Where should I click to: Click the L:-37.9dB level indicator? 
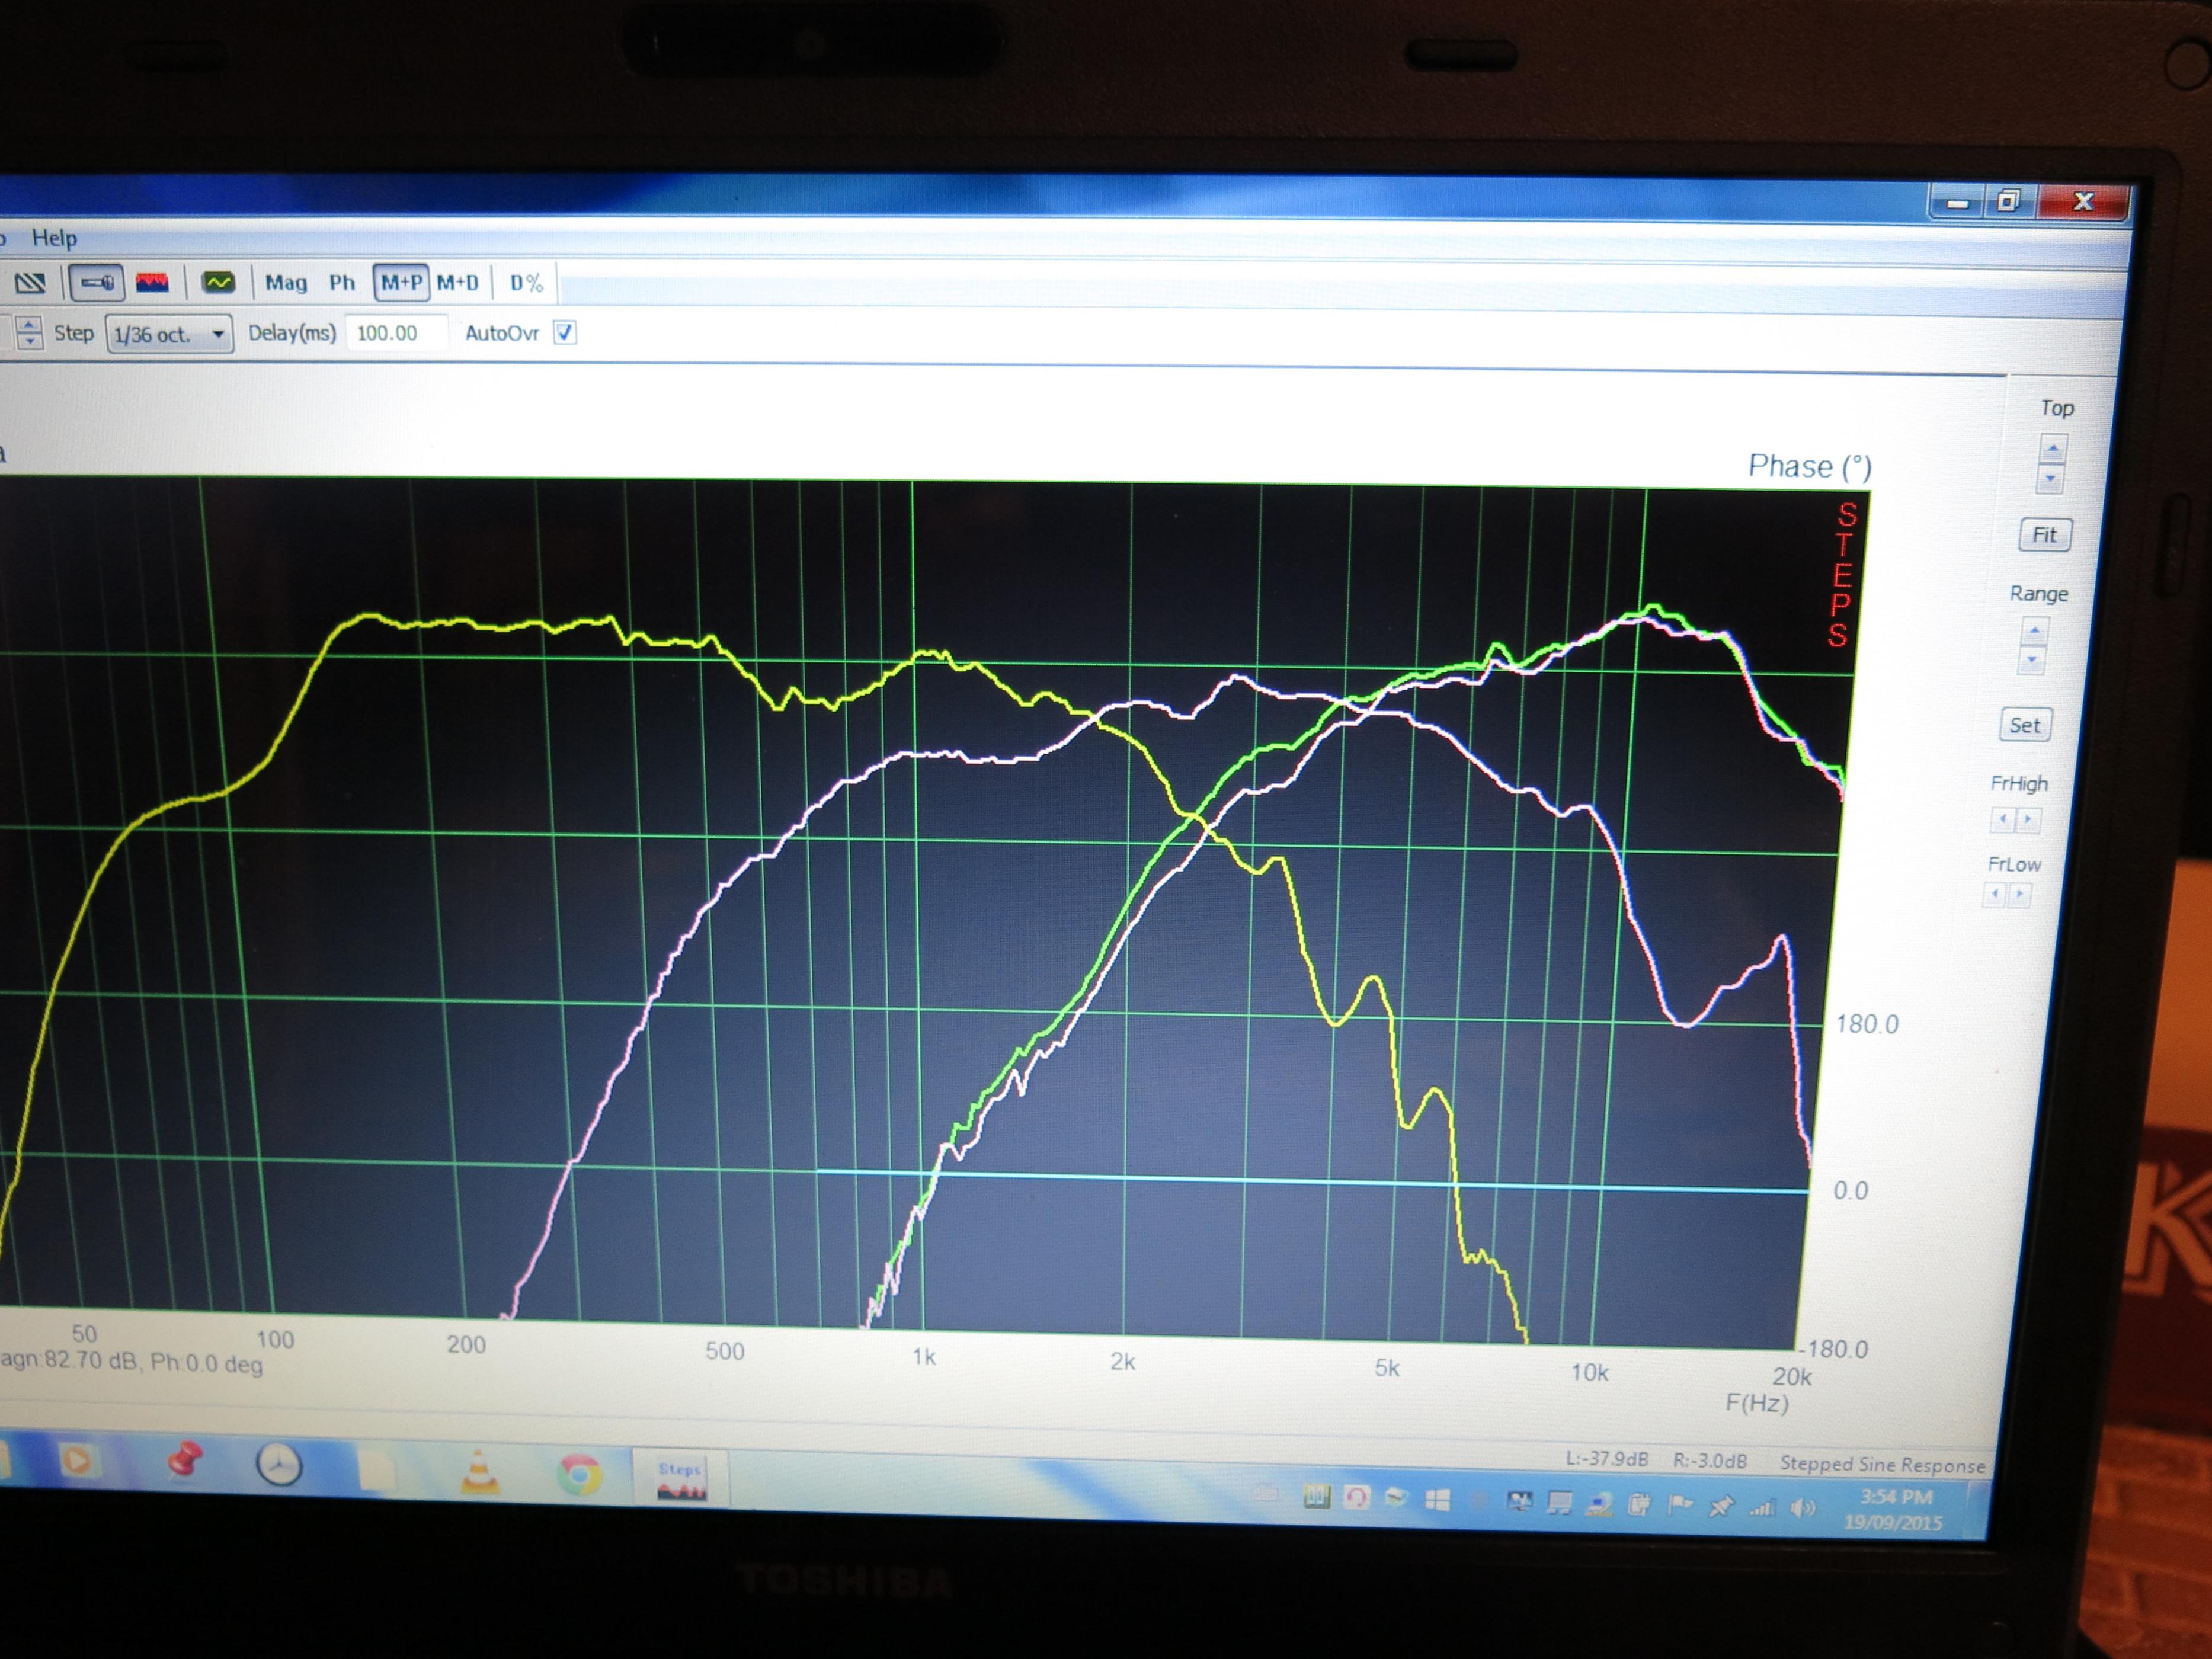(x=1606, y=1459)
